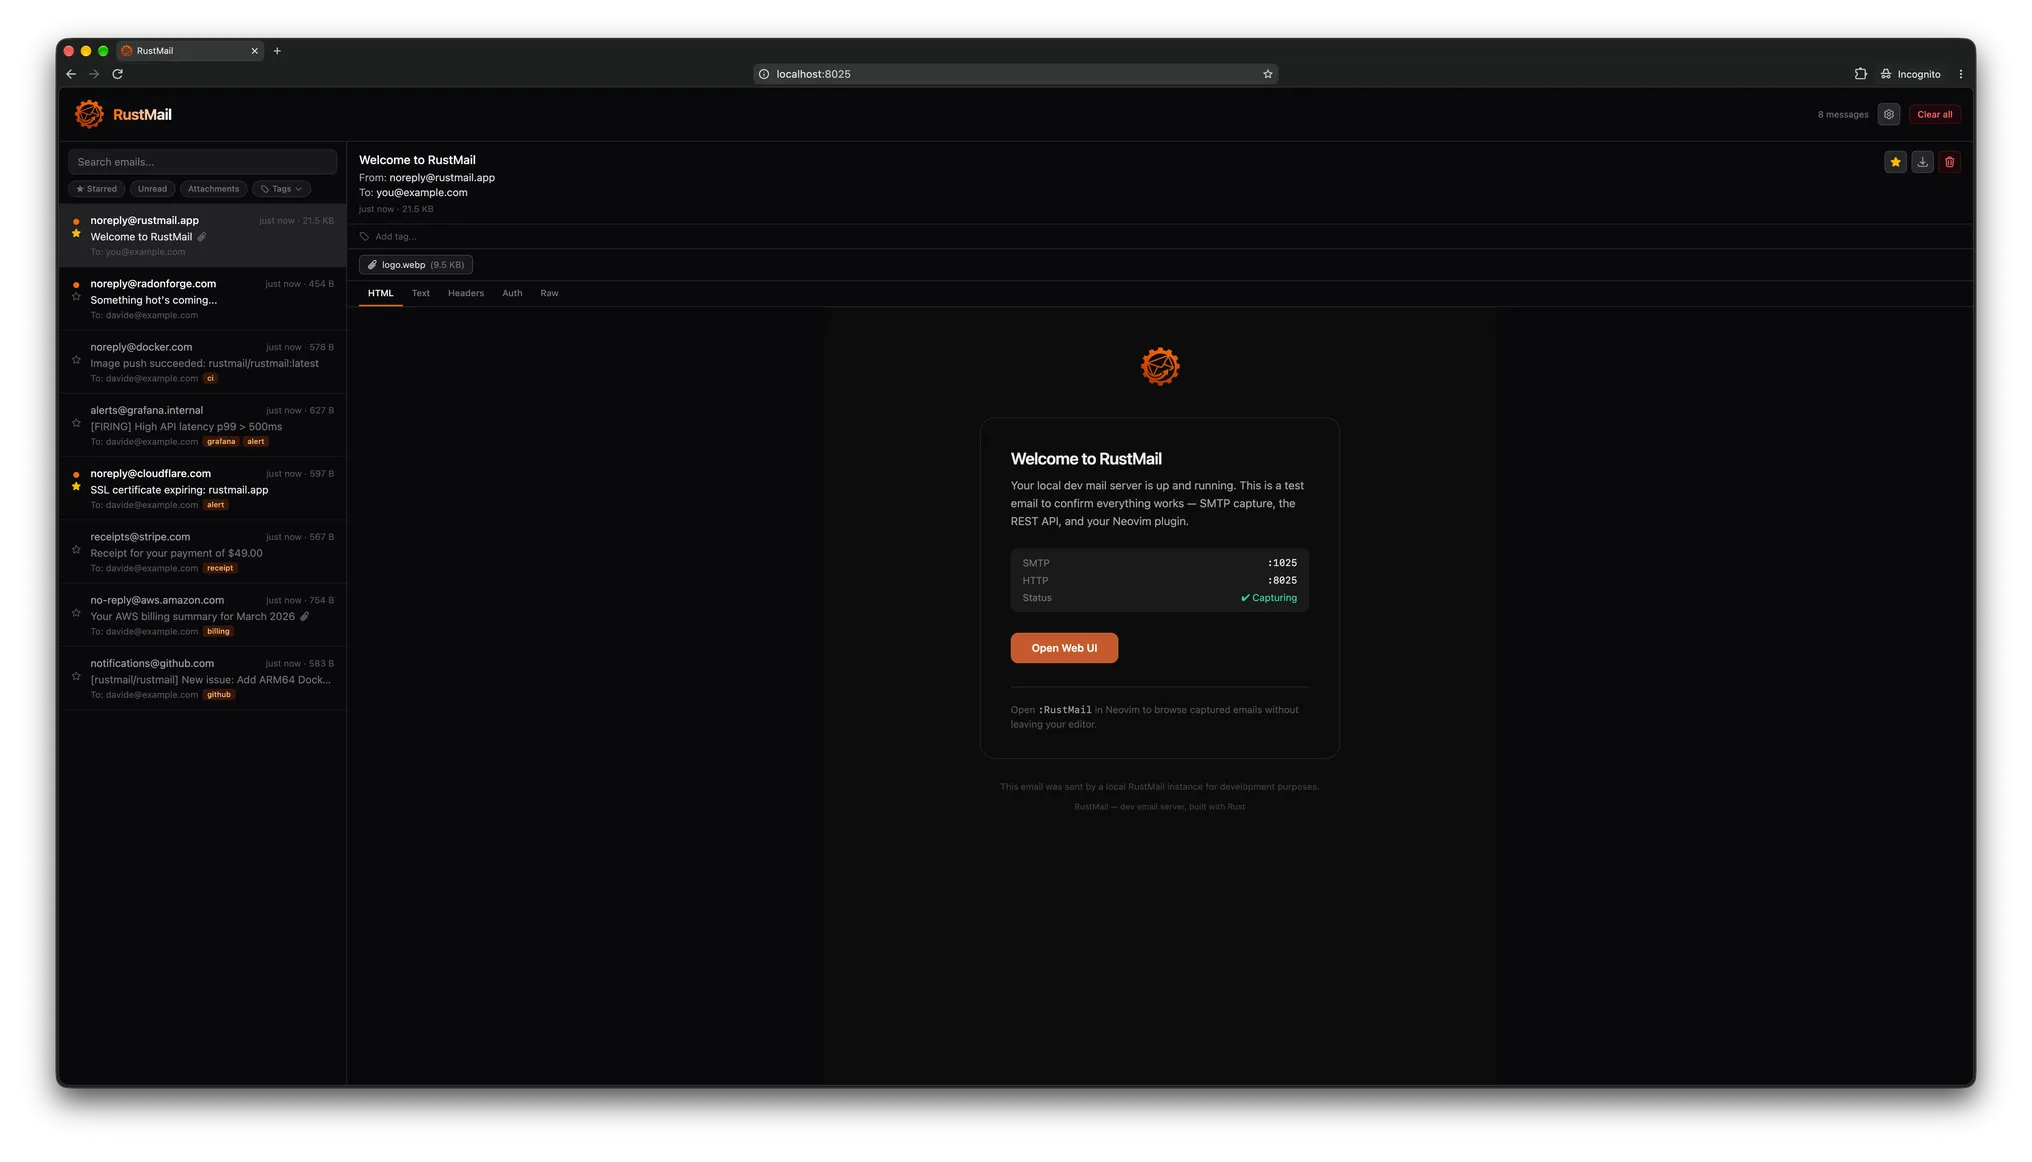Open the browser three-dot menu
The image size is (2032, 1162).
tap(1960, 74)
